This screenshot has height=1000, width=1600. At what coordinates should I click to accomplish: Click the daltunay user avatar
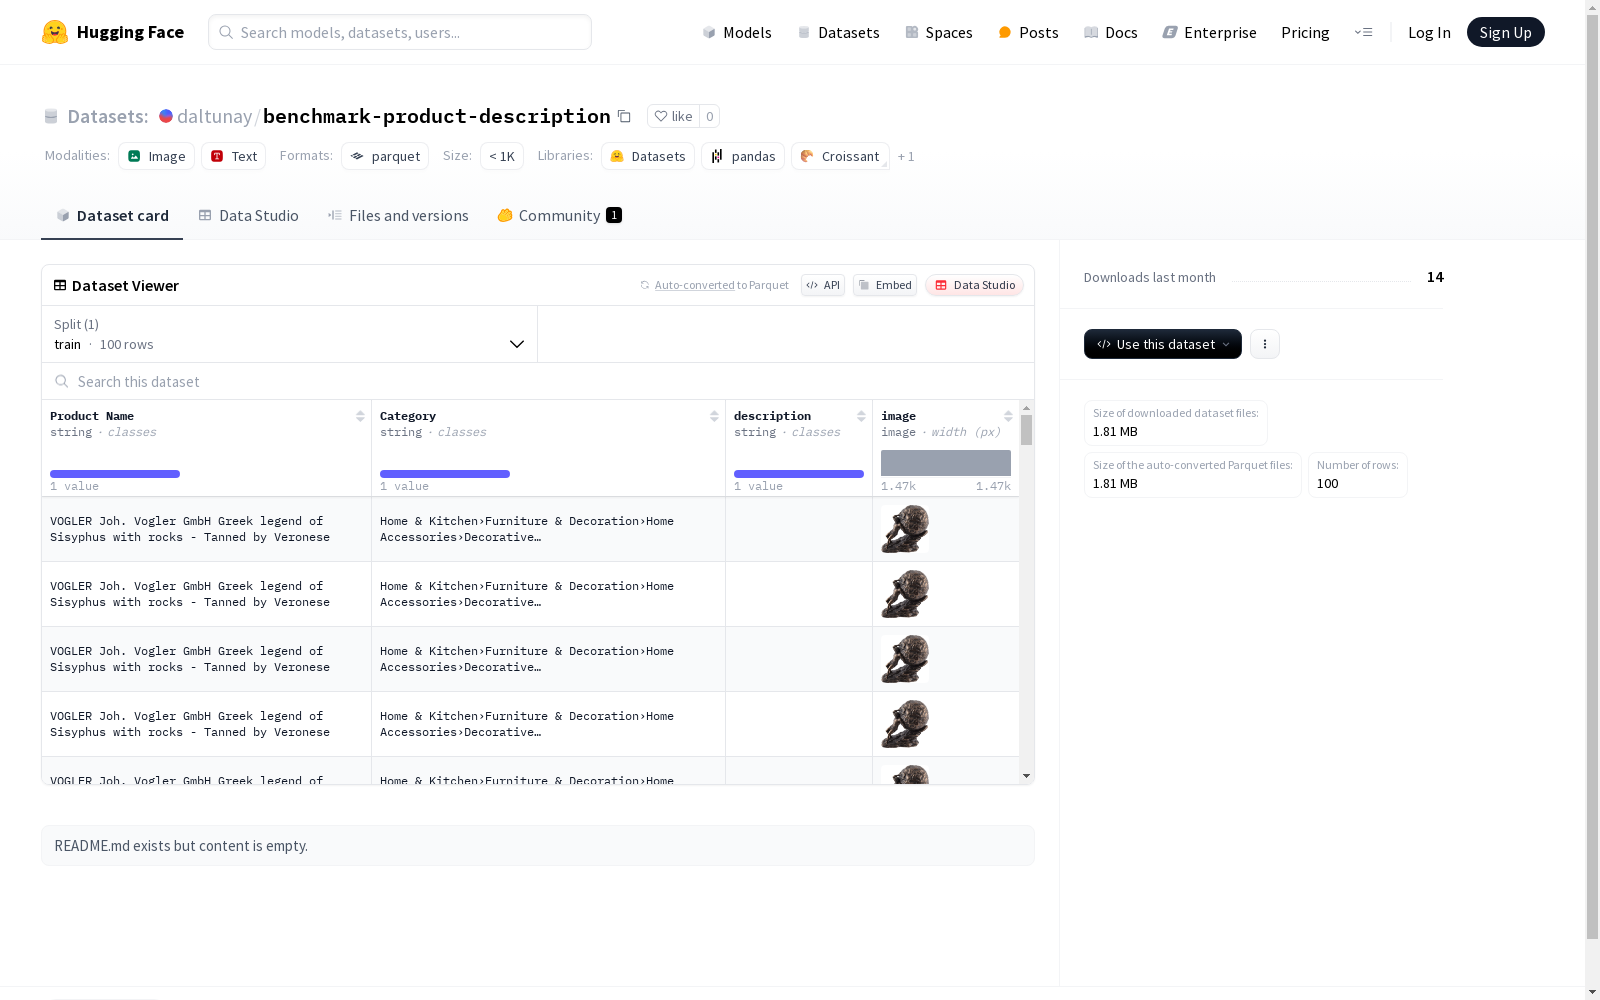click(x=166, y=116)
